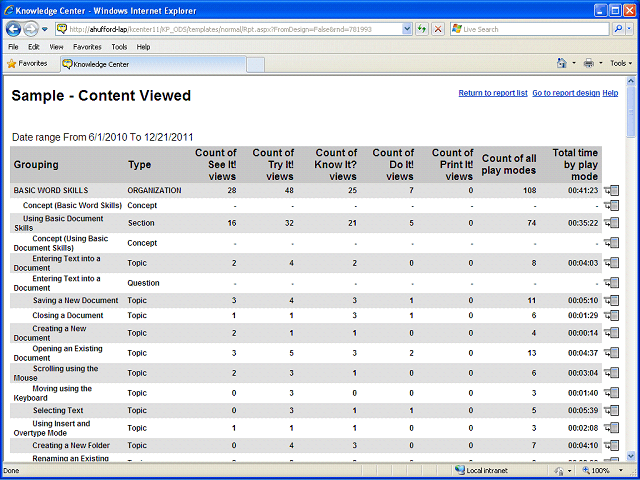
Task: Click the Creating a New Folder row label
Action: 71,445
